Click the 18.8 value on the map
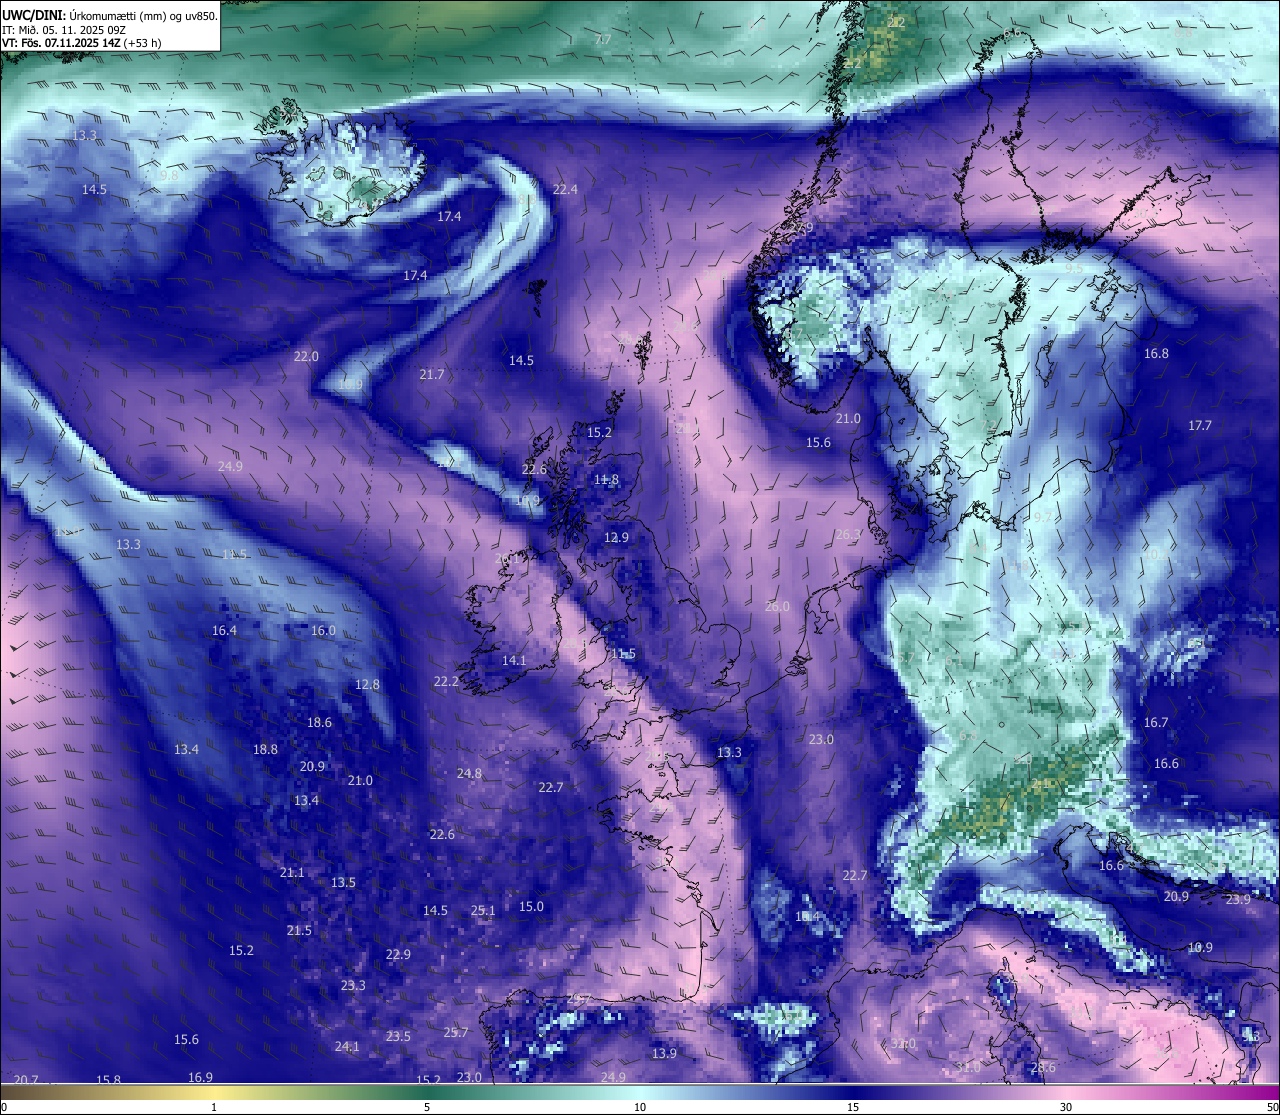This screenshot has height=1115, width=1280. [265, 749]
